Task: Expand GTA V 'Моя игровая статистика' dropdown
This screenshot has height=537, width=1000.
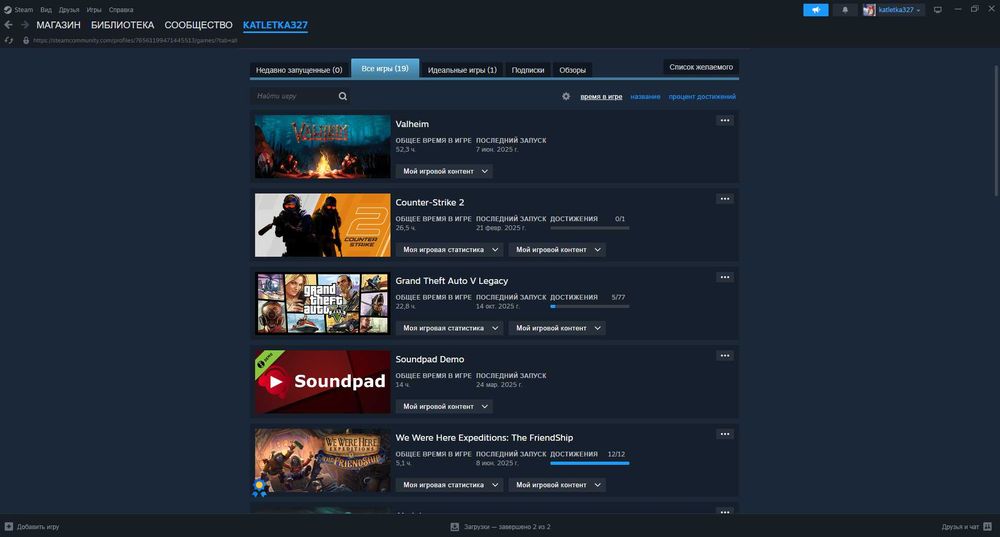Action: click(x=449, y=328)
